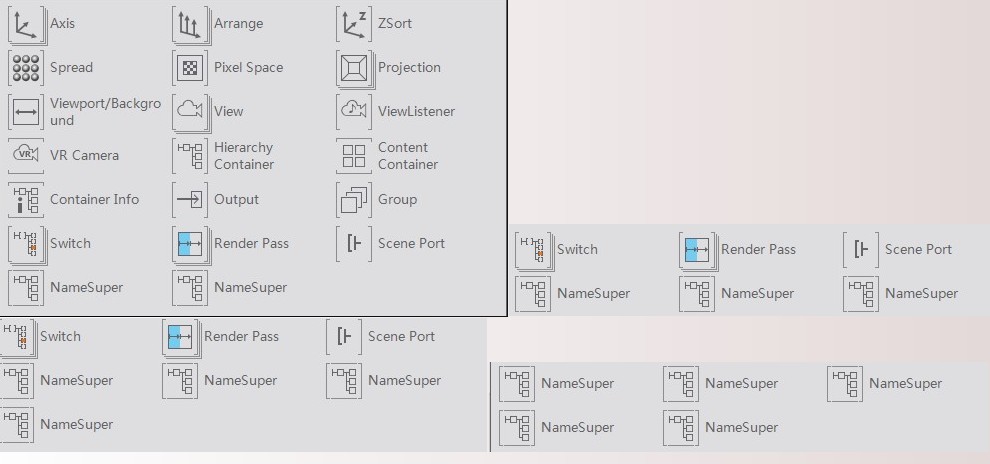990x464 pixels.
Task: Click the Group plugin icon
Action: 354,200
